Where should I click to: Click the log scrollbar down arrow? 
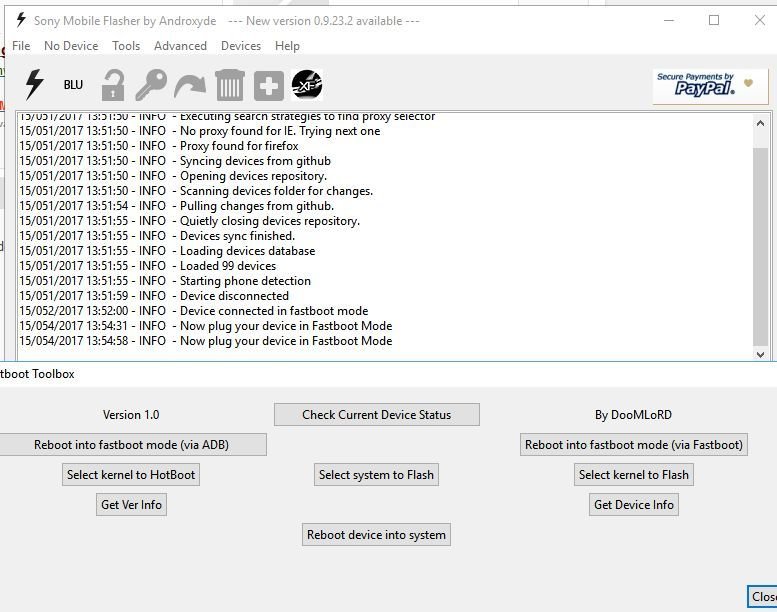click(x=761, y=354)
